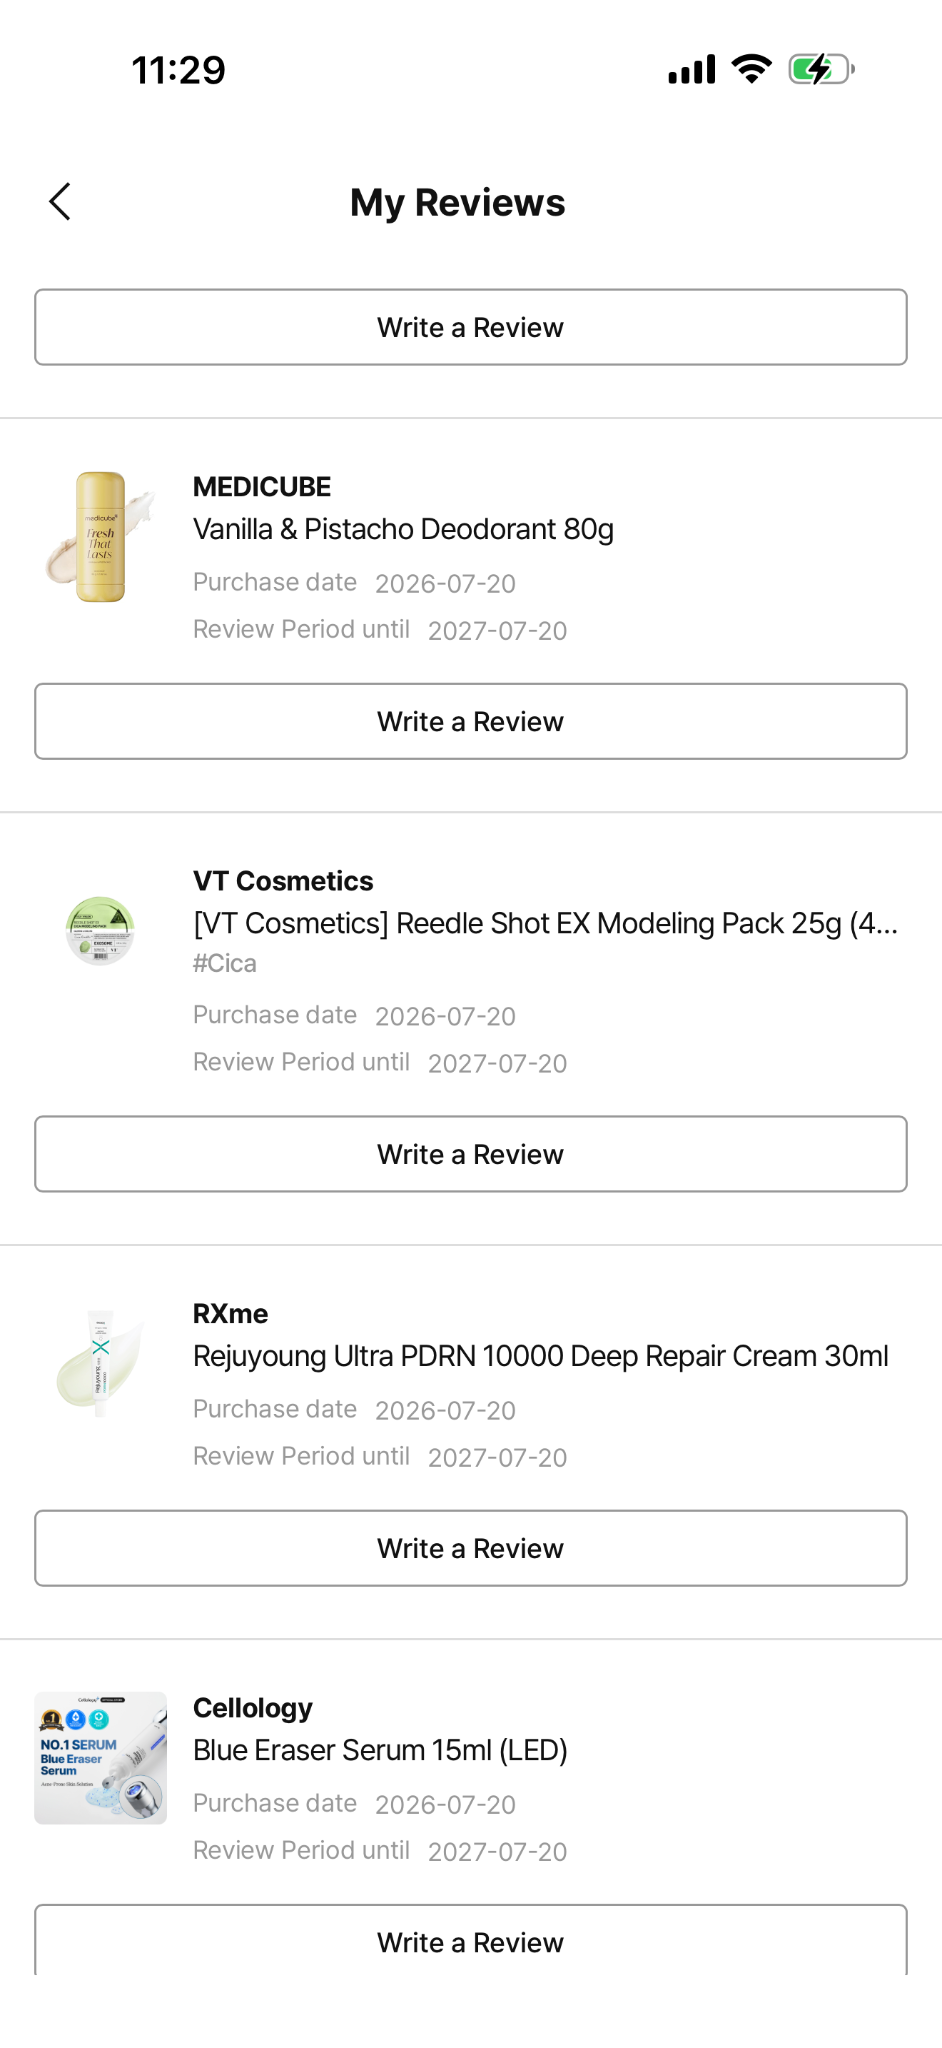Write a review for MEDICUBE deodorant
Screen dimensions: 942x2048
(471, 721)
